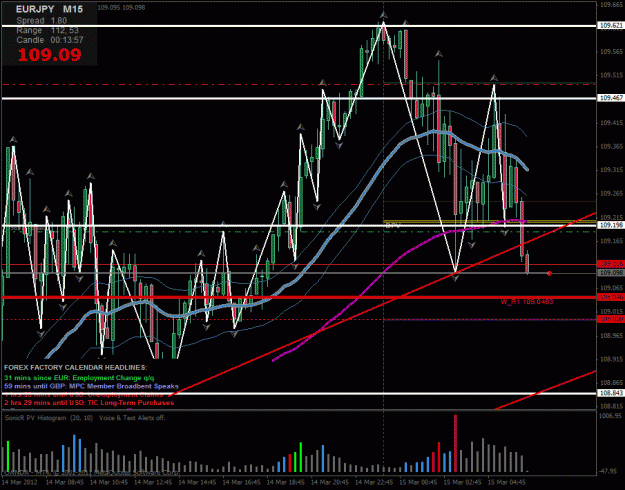
Task: Click the red 109.046 price label
Action: click(x=611, y=297)
